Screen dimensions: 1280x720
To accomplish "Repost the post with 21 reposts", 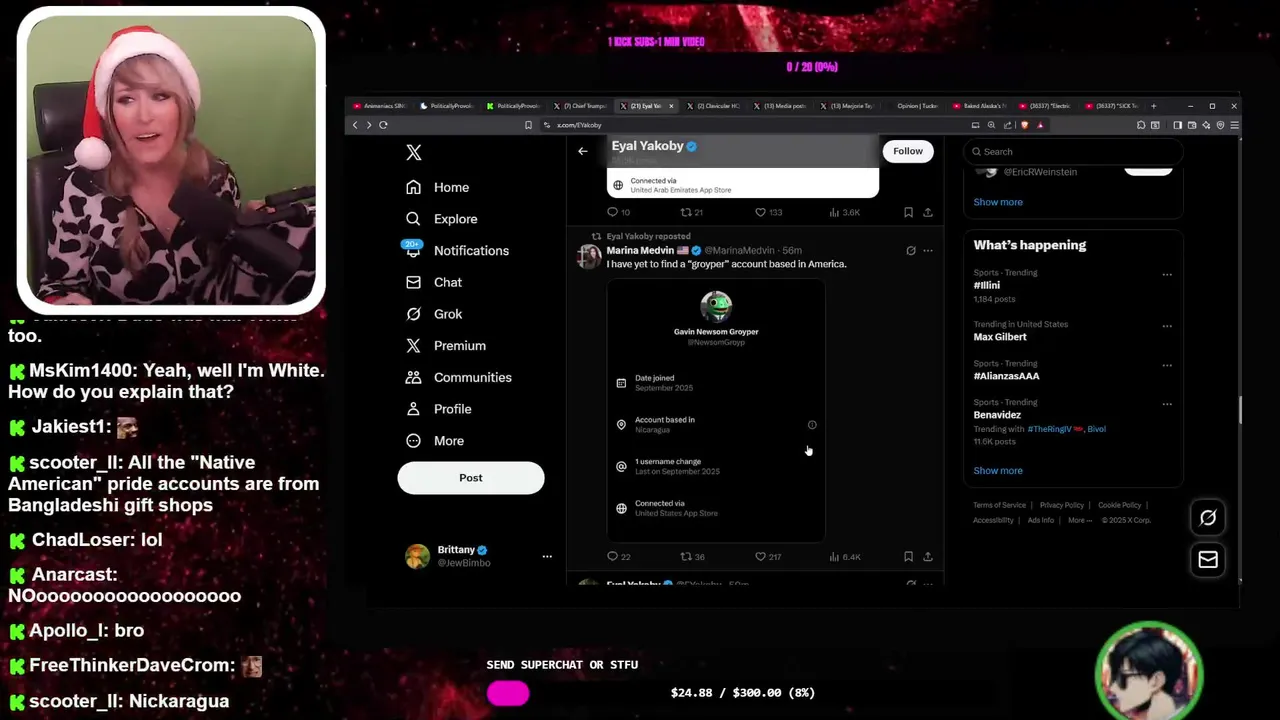I will point(691,212).
